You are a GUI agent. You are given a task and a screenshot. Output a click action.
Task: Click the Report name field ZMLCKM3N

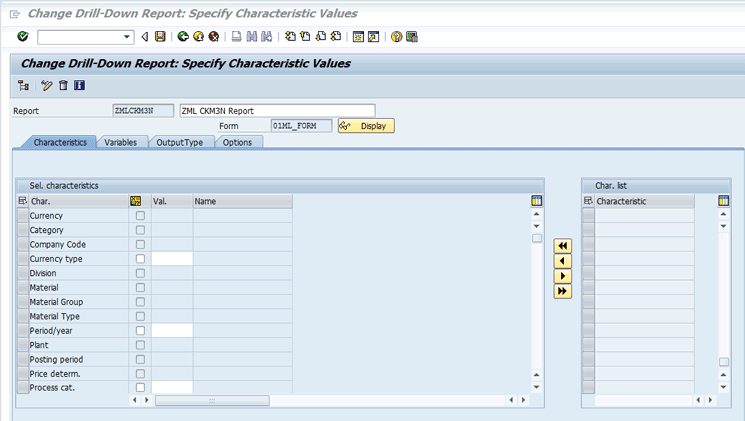[x=143, y=111]
